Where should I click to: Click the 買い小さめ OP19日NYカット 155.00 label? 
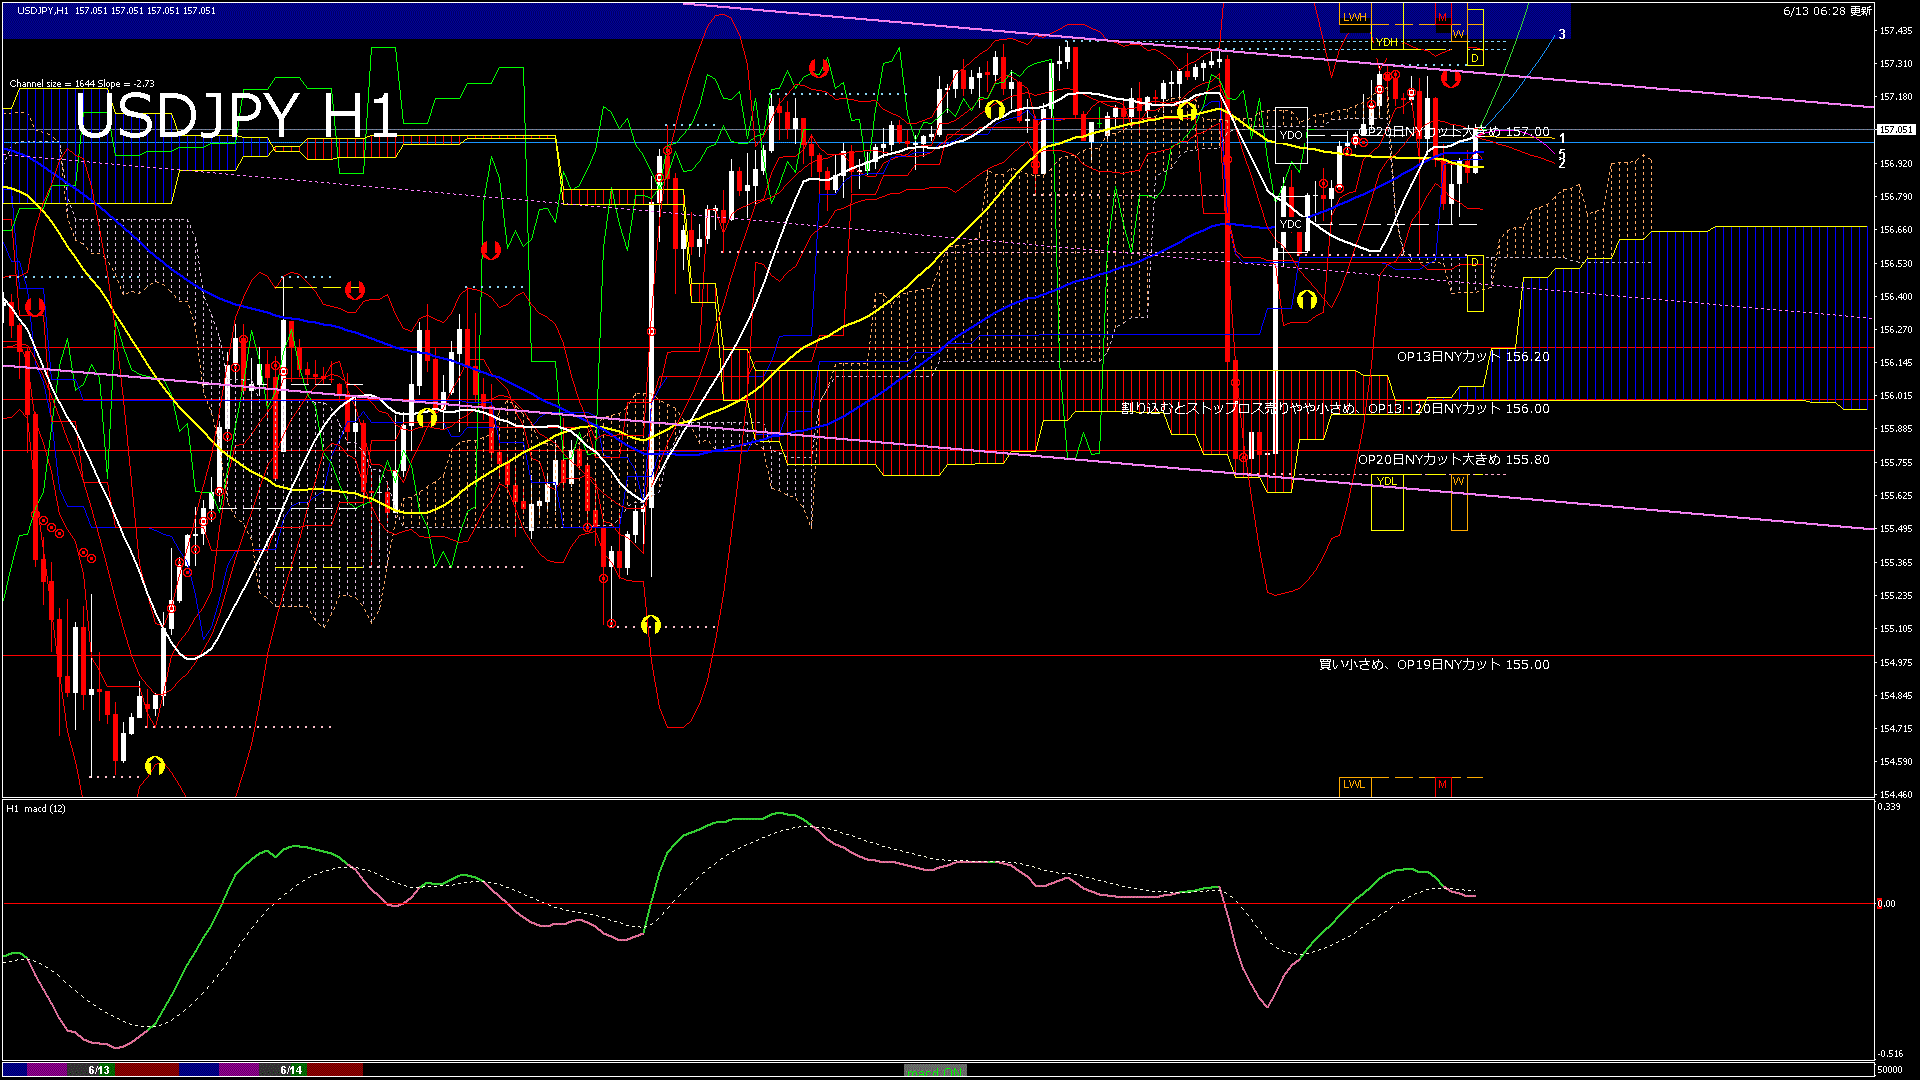[x=1434, y=664]
